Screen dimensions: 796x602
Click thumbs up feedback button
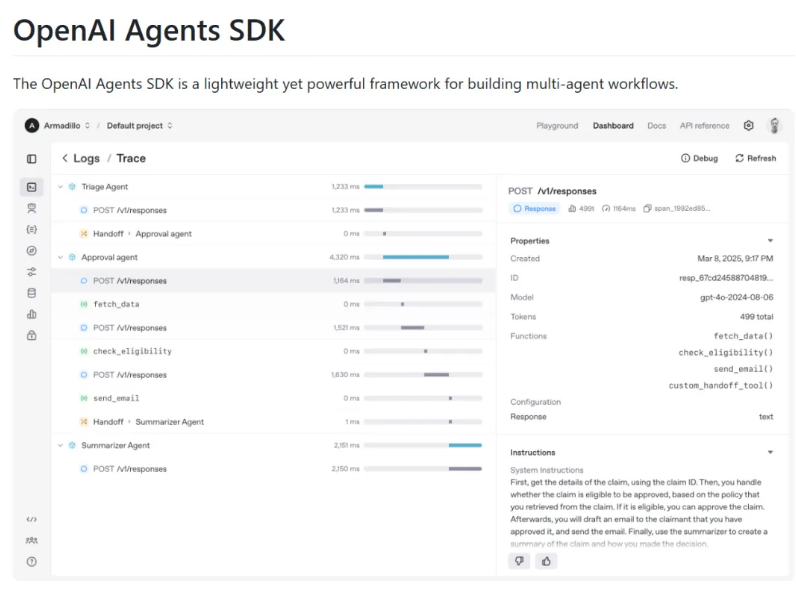[x=546, y=561]
